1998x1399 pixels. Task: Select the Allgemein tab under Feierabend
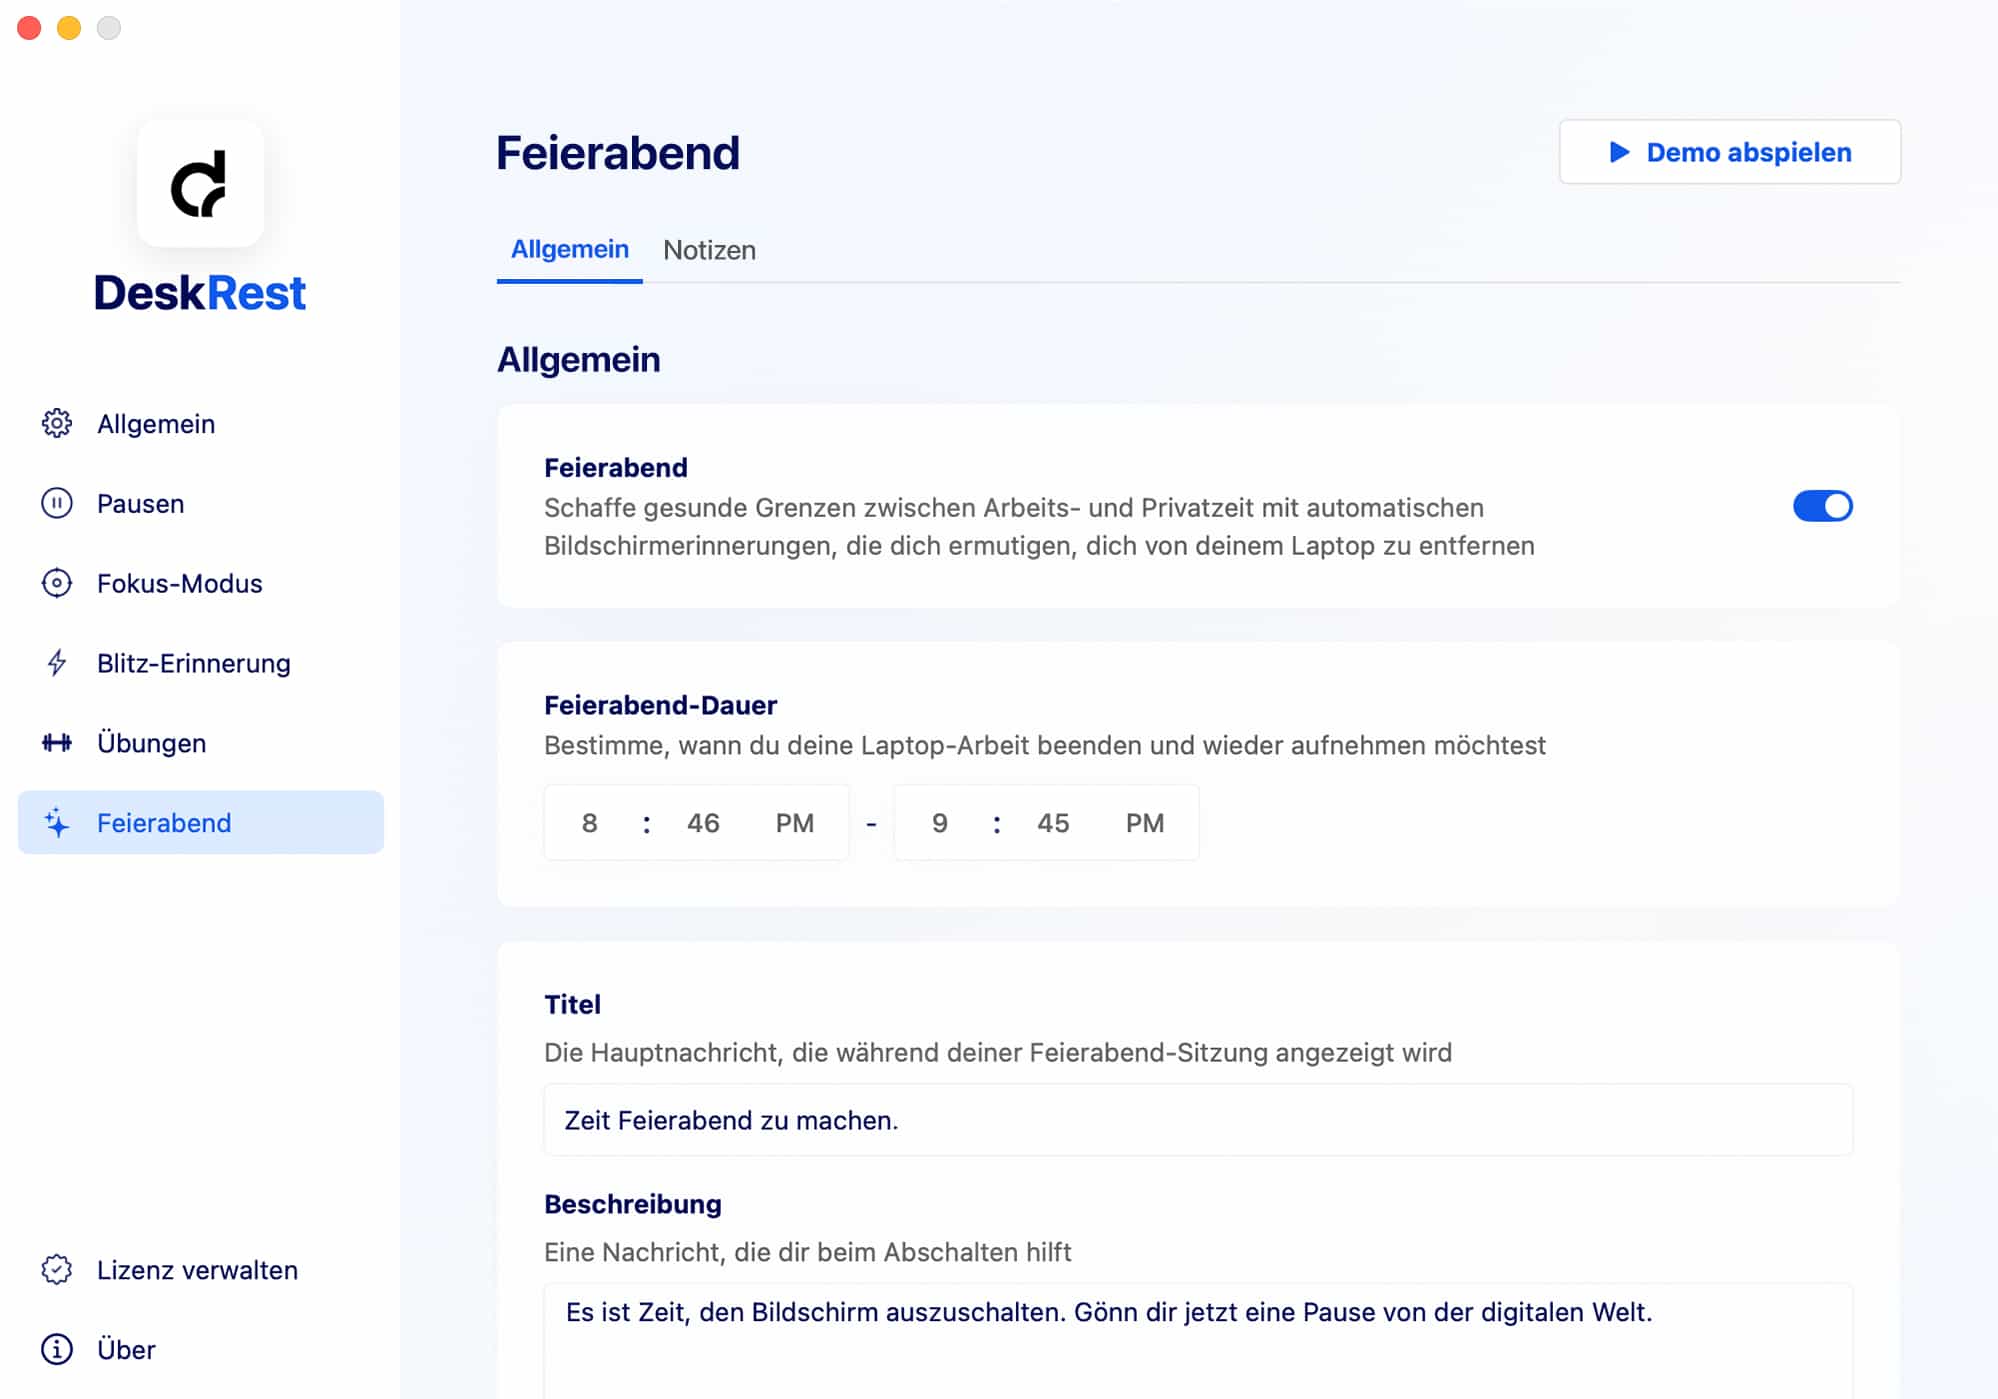tap(570, 249)
